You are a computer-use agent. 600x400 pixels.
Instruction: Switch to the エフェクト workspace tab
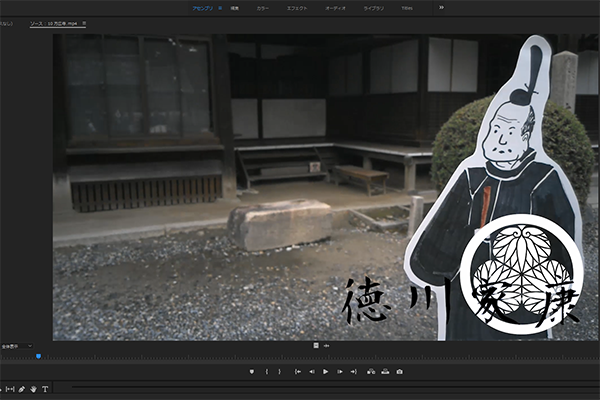297,8
